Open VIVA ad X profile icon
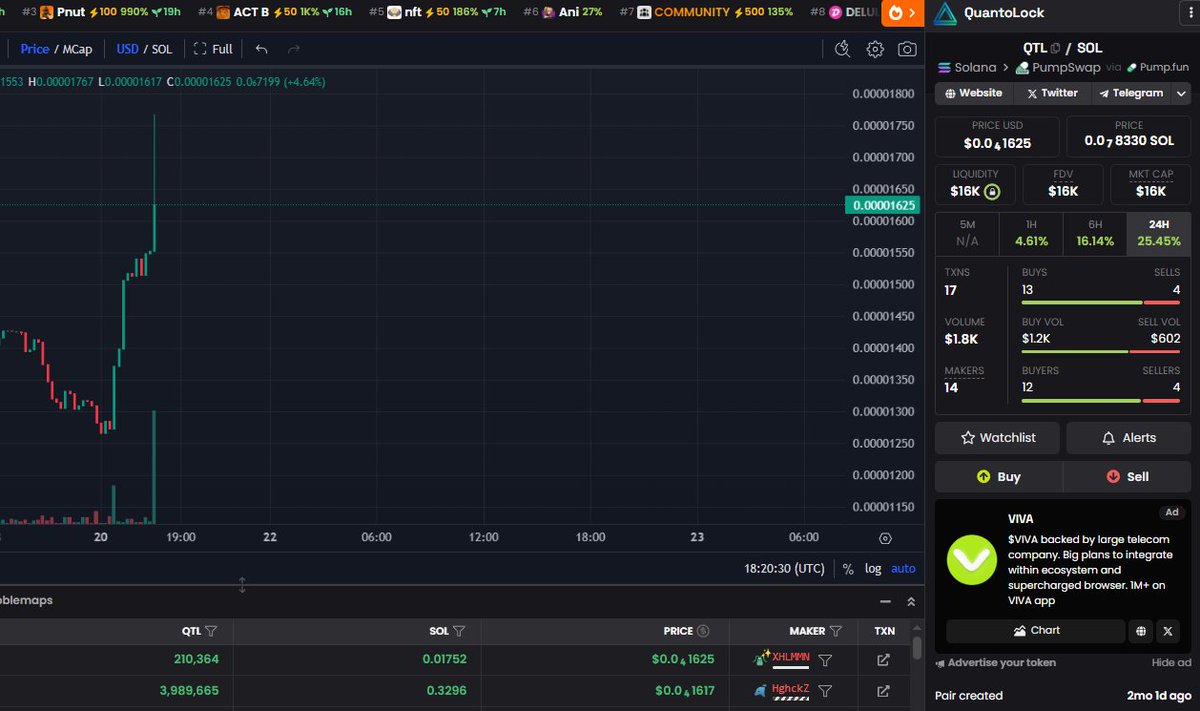Screen dimensions: 1200x711 pyautogui.click(x=1168, y=631)
